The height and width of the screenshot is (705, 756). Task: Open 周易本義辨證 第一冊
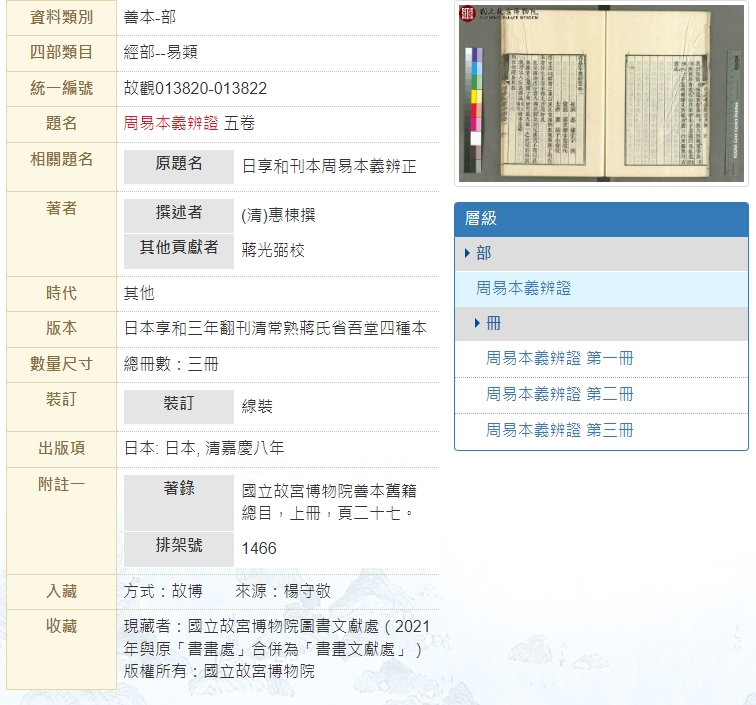[559, 359]
